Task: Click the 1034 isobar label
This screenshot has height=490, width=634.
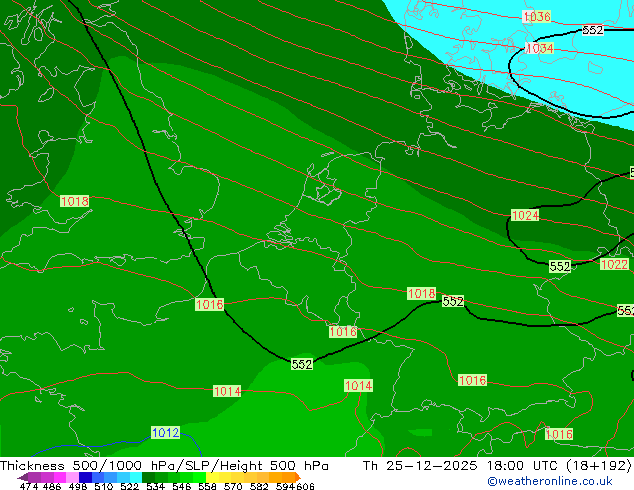Action: (540, 48)
